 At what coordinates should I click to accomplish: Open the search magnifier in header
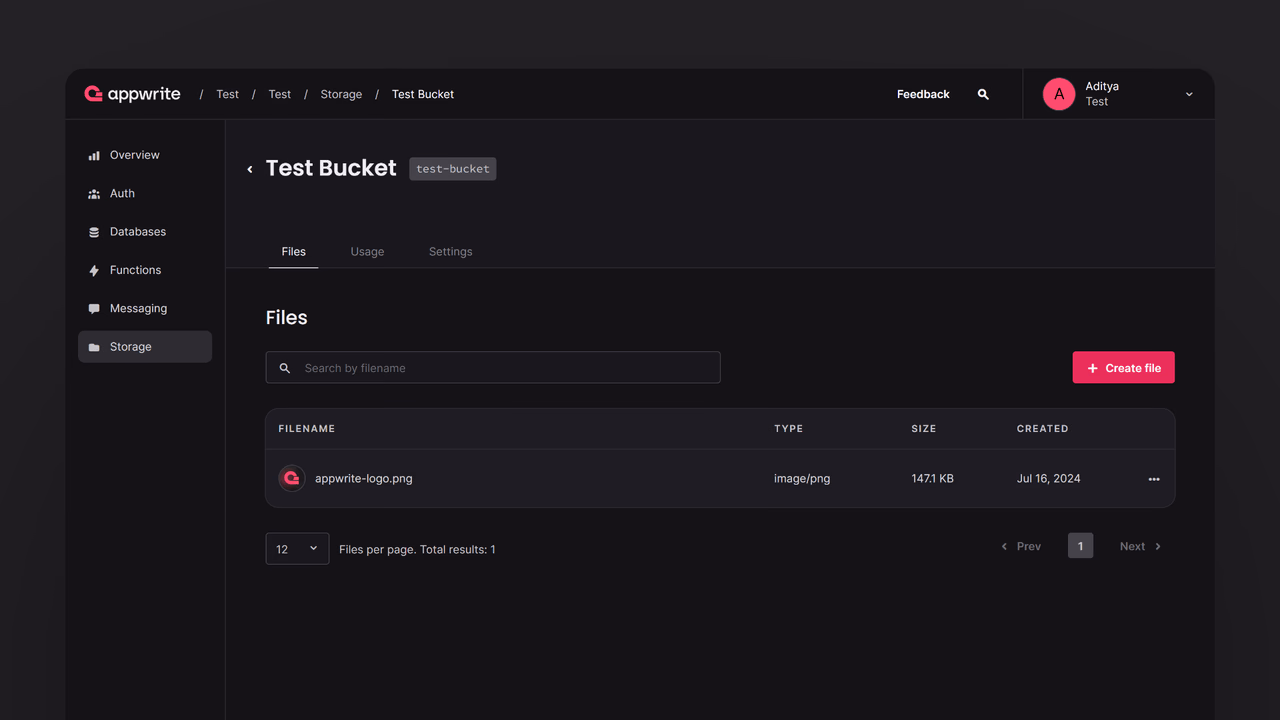pyautogui.click(x=983, y=94)
